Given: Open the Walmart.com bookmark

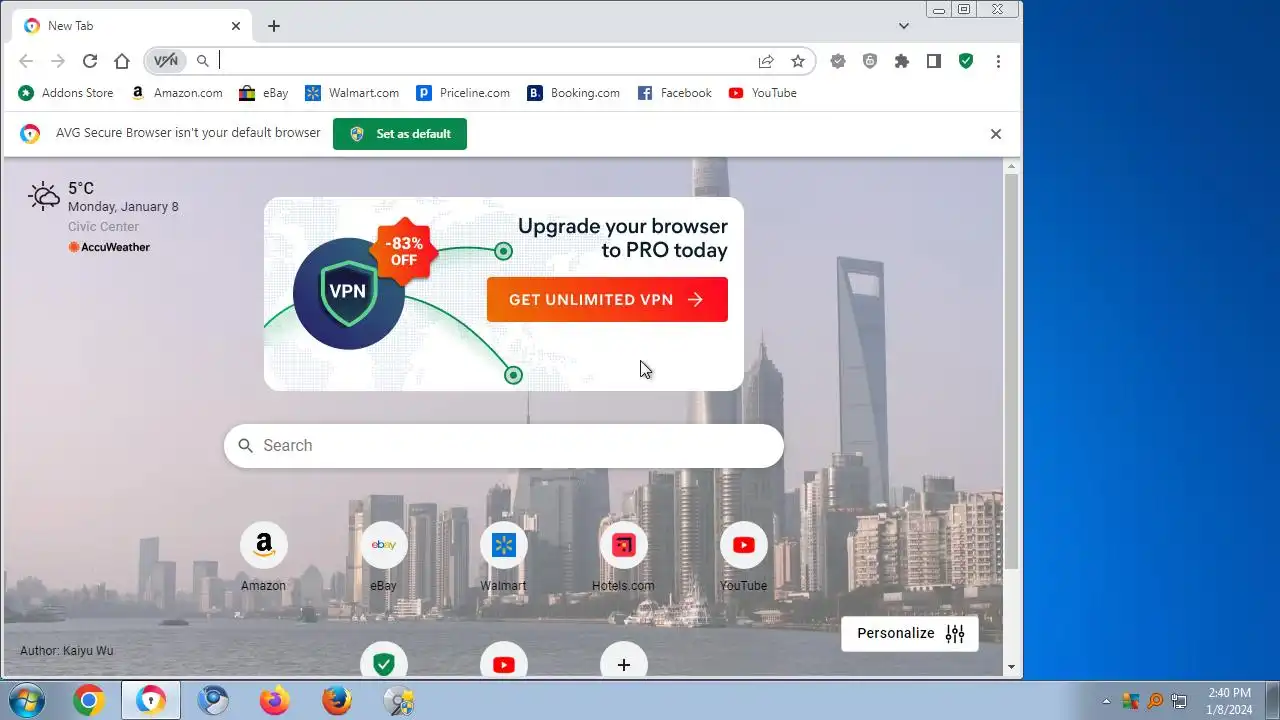Looking at the screenshot, I should tap(352, 93).
